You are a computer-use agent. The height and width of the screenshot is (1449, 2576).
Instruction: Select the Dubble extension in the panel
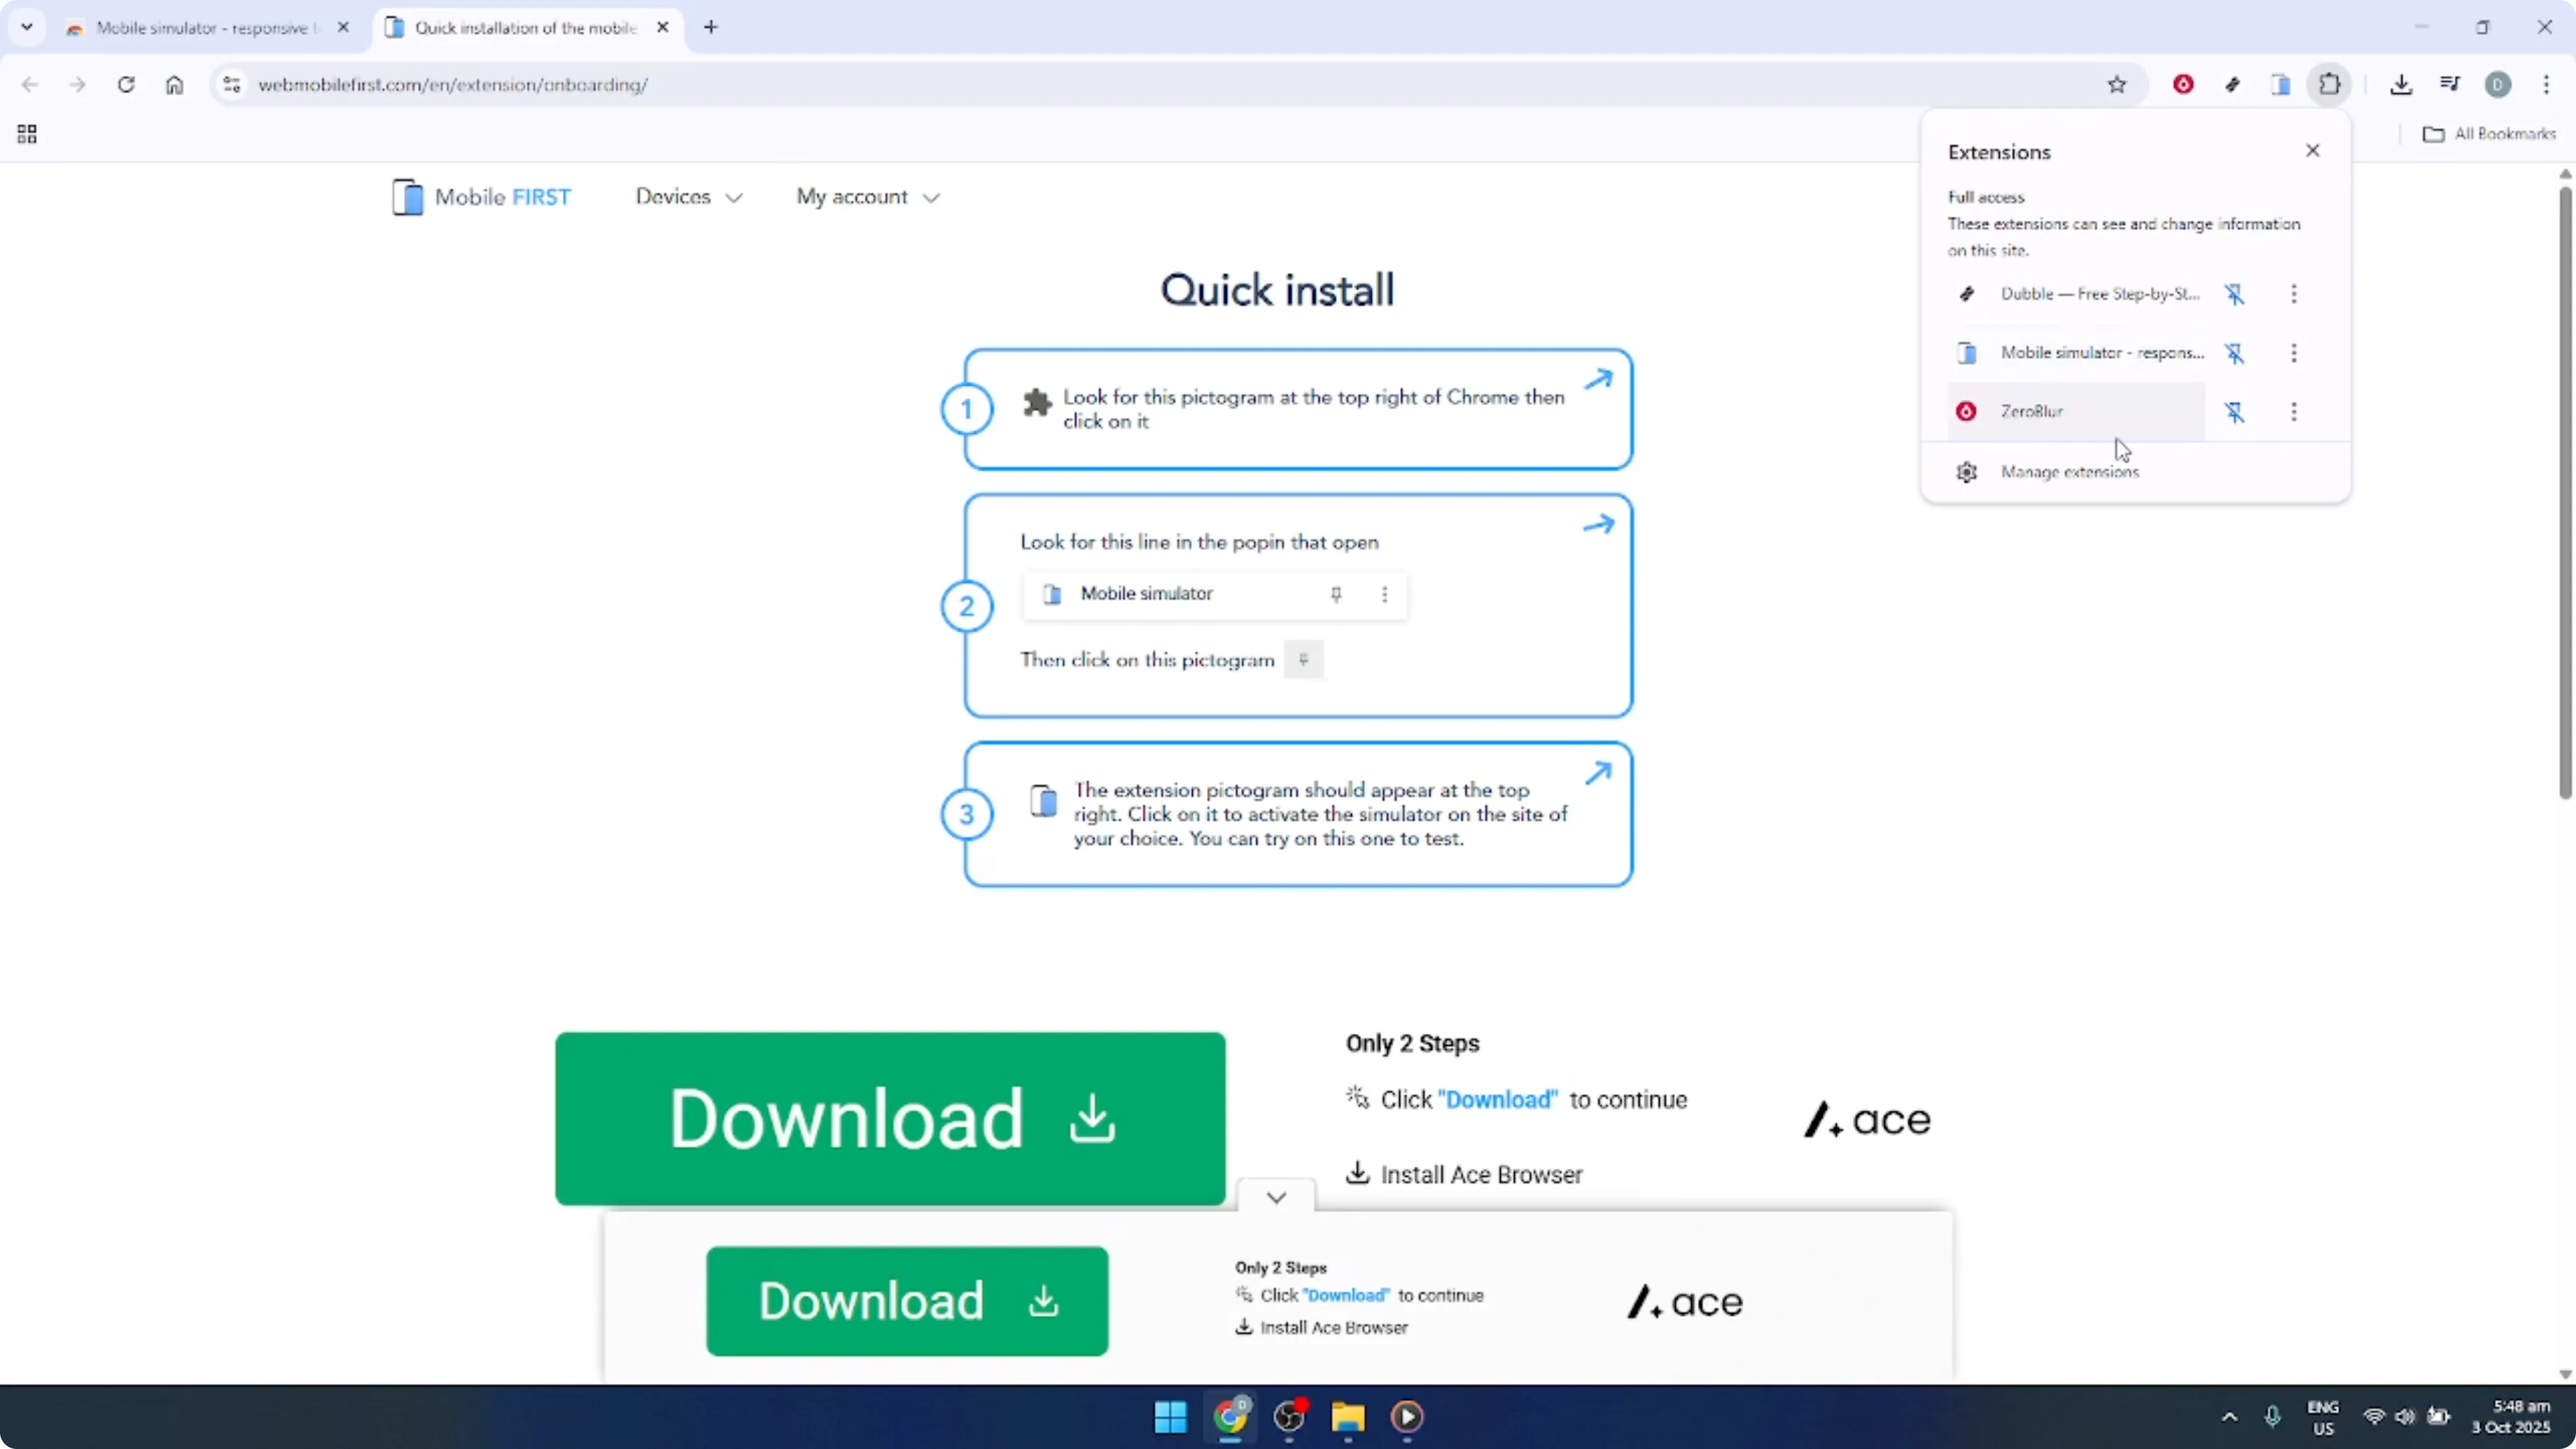tap(2098, 294)
